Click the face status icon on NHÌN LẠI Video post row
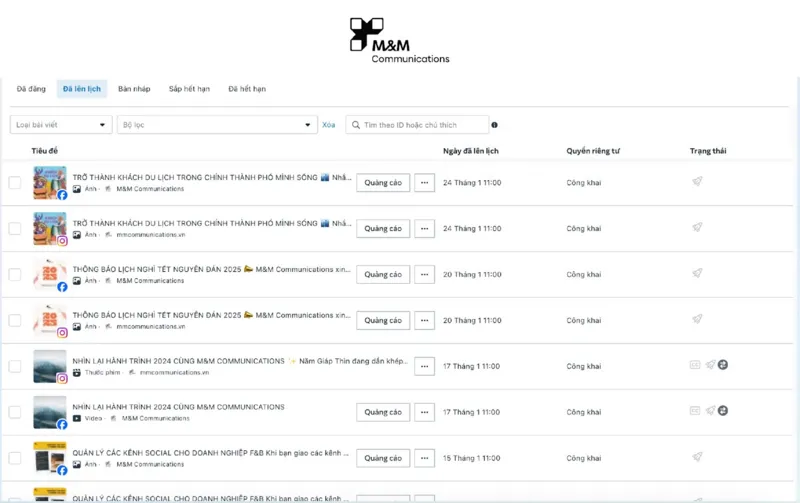 point(723,411)
